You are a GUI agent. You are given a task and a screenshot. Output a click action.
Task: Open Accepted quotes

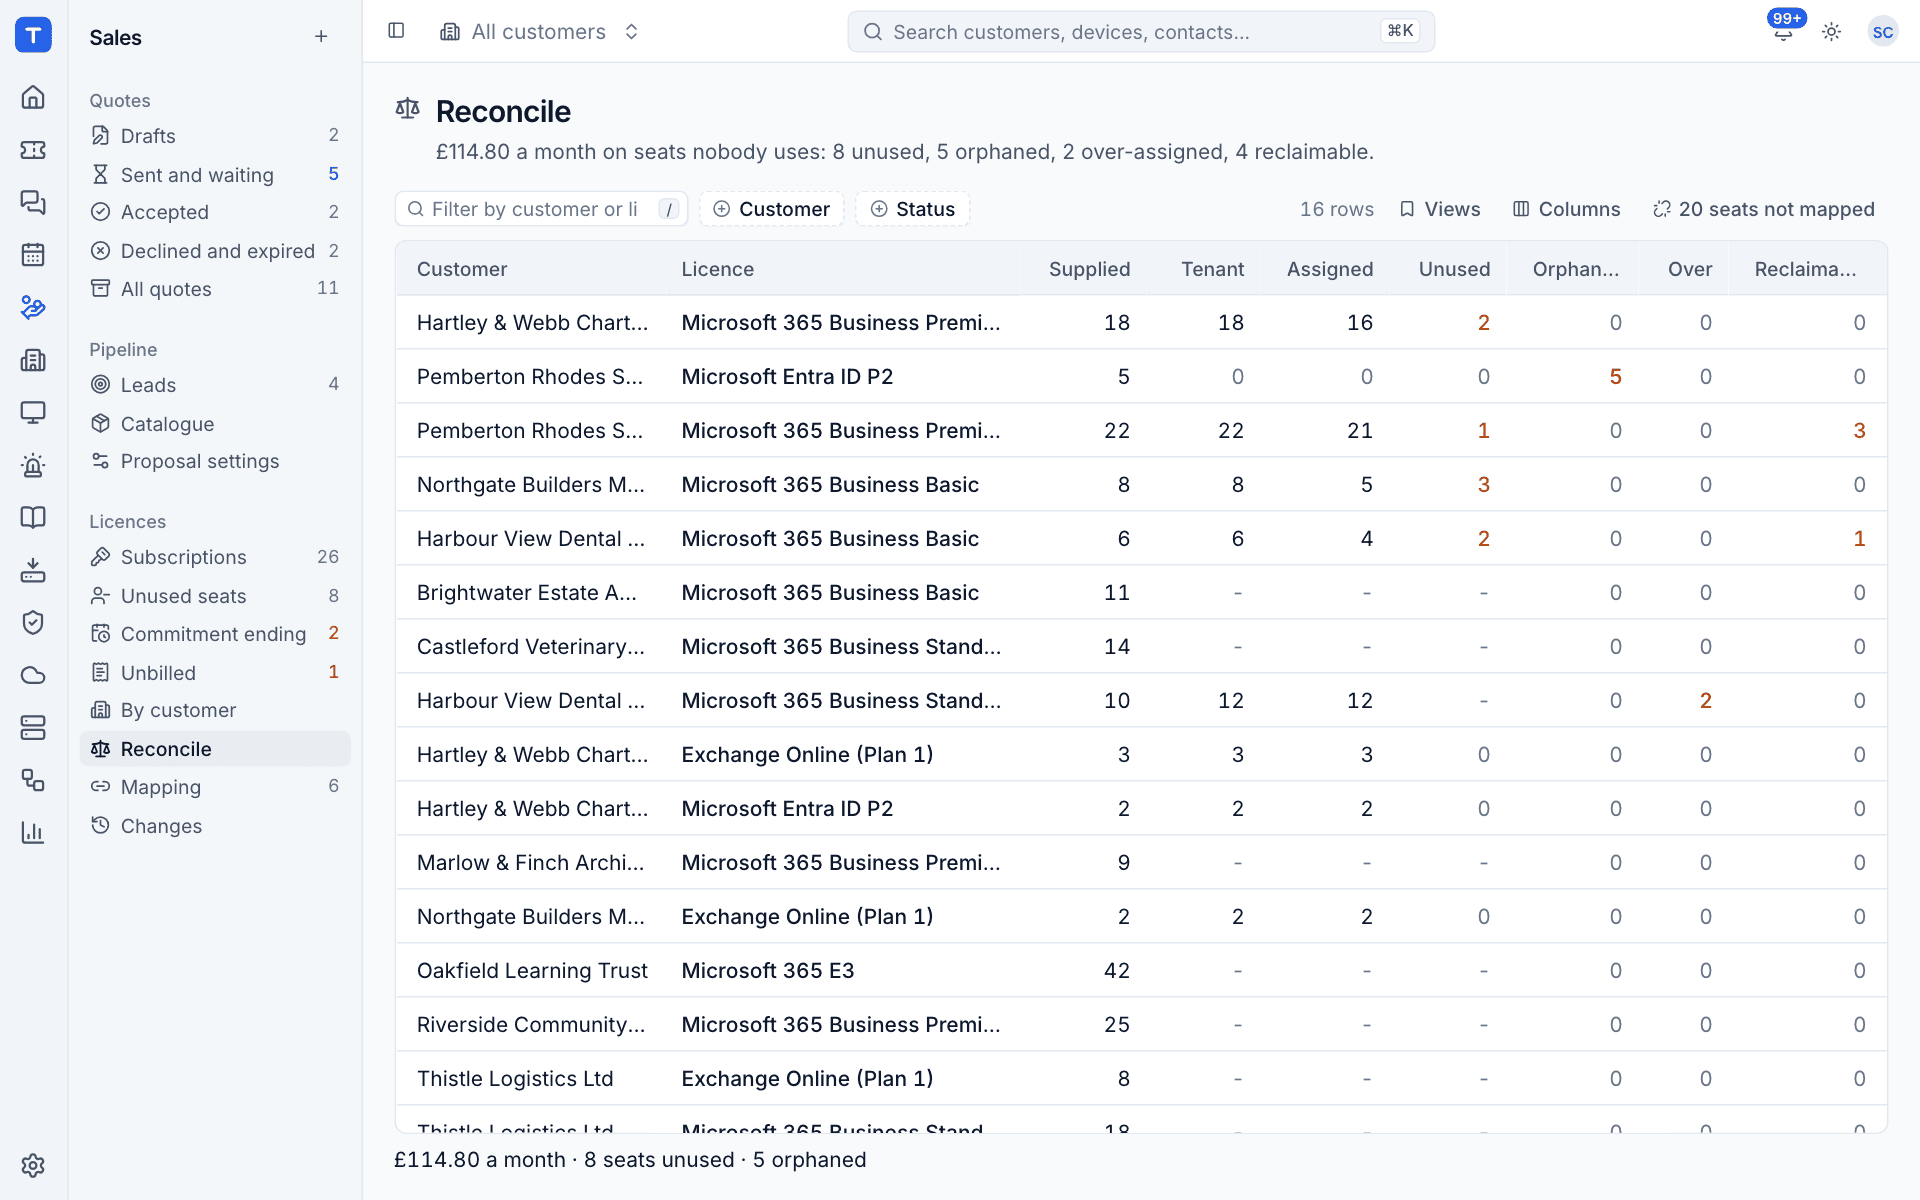215,212
